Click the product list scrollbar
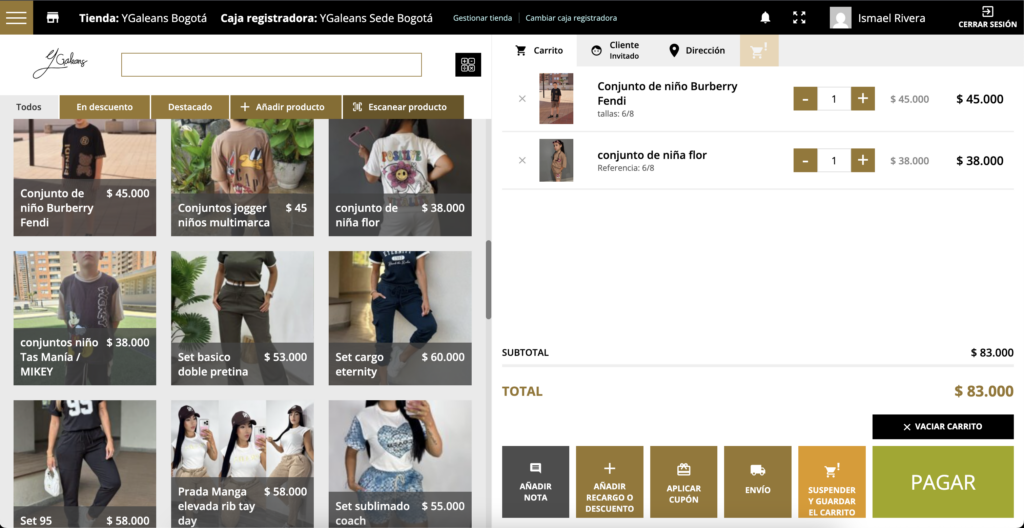 point(488,280)
